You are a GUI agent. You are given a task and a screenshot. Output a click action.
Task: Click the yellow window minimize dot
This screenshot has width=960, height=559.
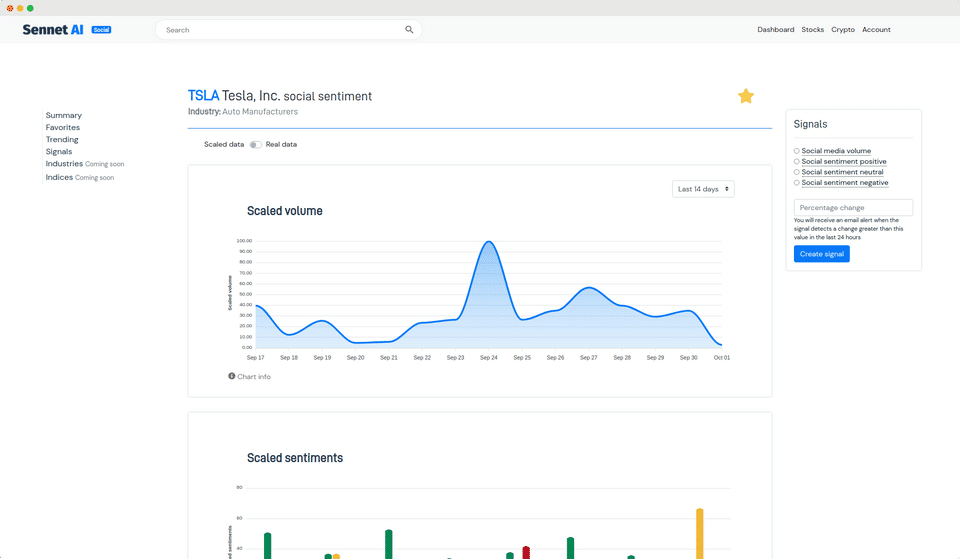pos(20,8)
